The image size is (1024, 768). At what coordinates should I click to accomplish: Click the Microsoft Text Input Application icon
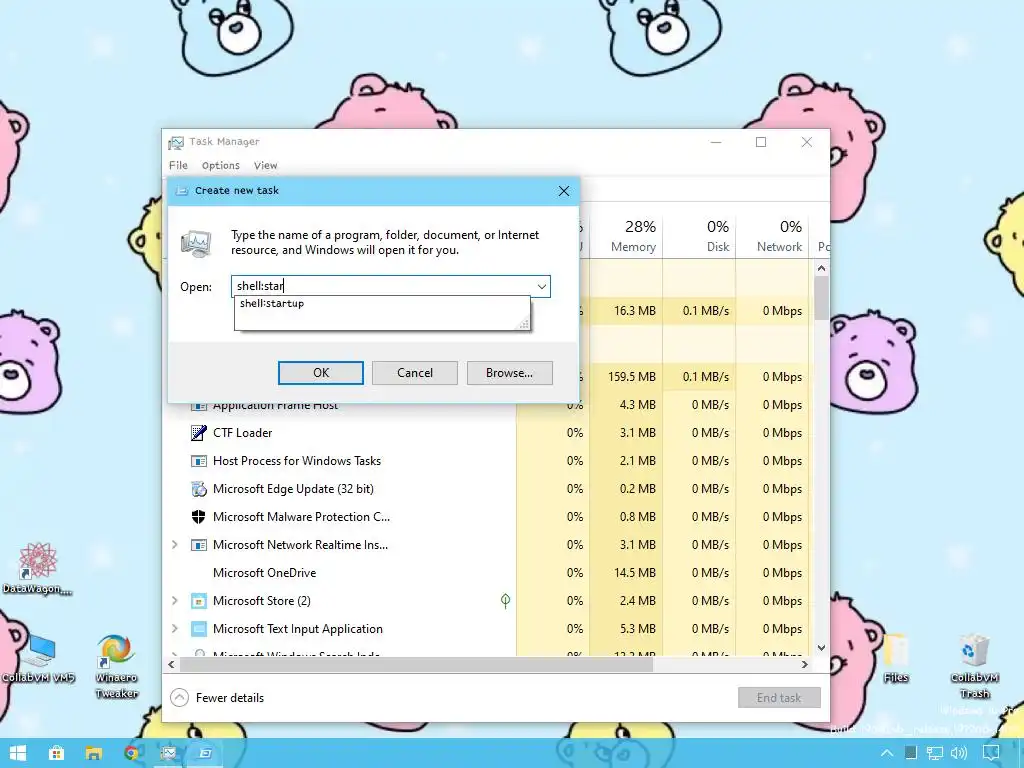pyautogui.click(x=199, y=629)
